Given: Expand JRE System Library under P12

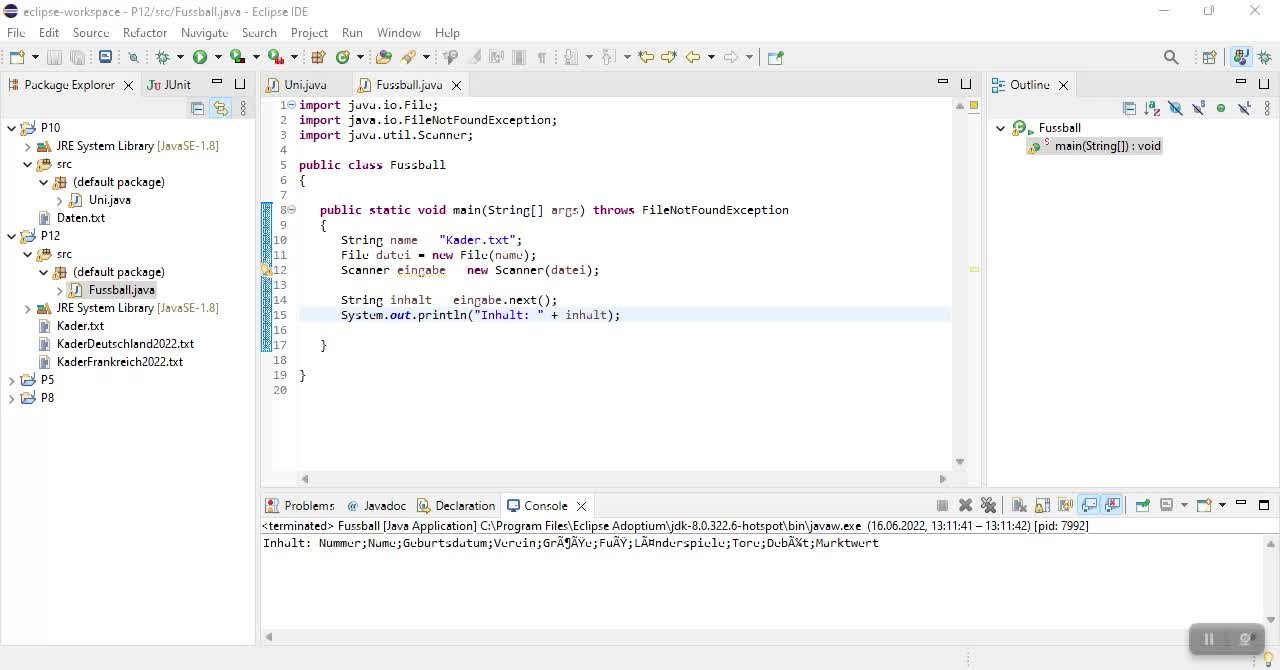Looking at the screenshot, I should (28, 308).
